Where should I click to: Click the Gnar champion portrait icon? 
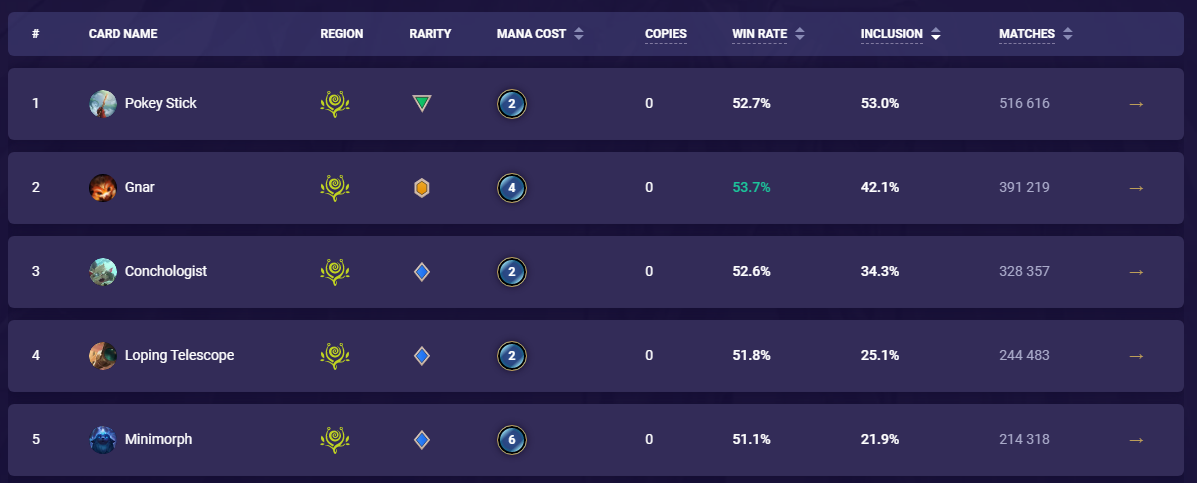(103, 187)
